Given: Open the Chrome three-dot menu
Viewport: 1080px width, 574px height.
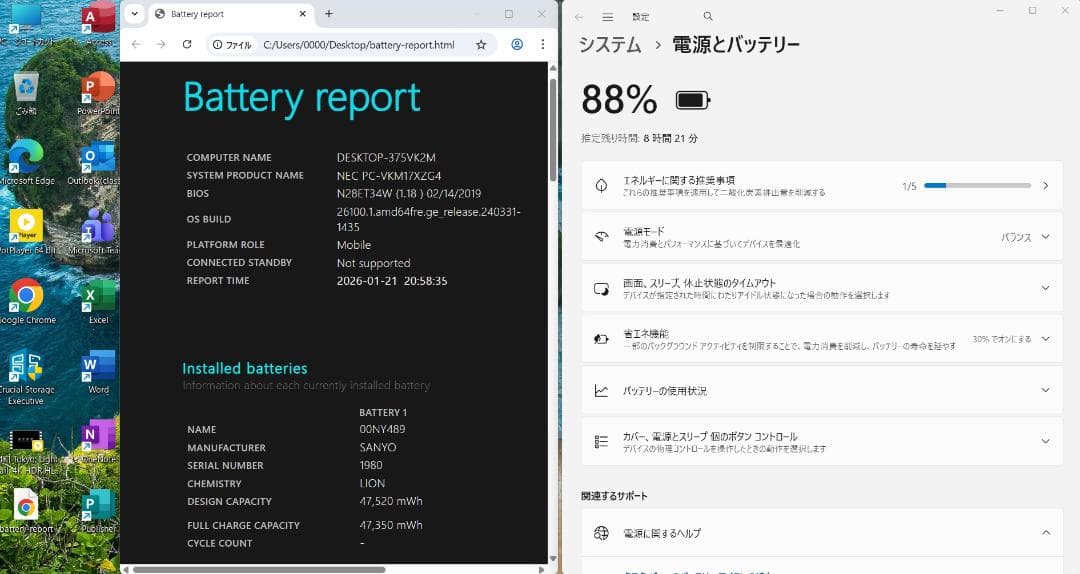Looking at the screenshot, I should (543, 44).
